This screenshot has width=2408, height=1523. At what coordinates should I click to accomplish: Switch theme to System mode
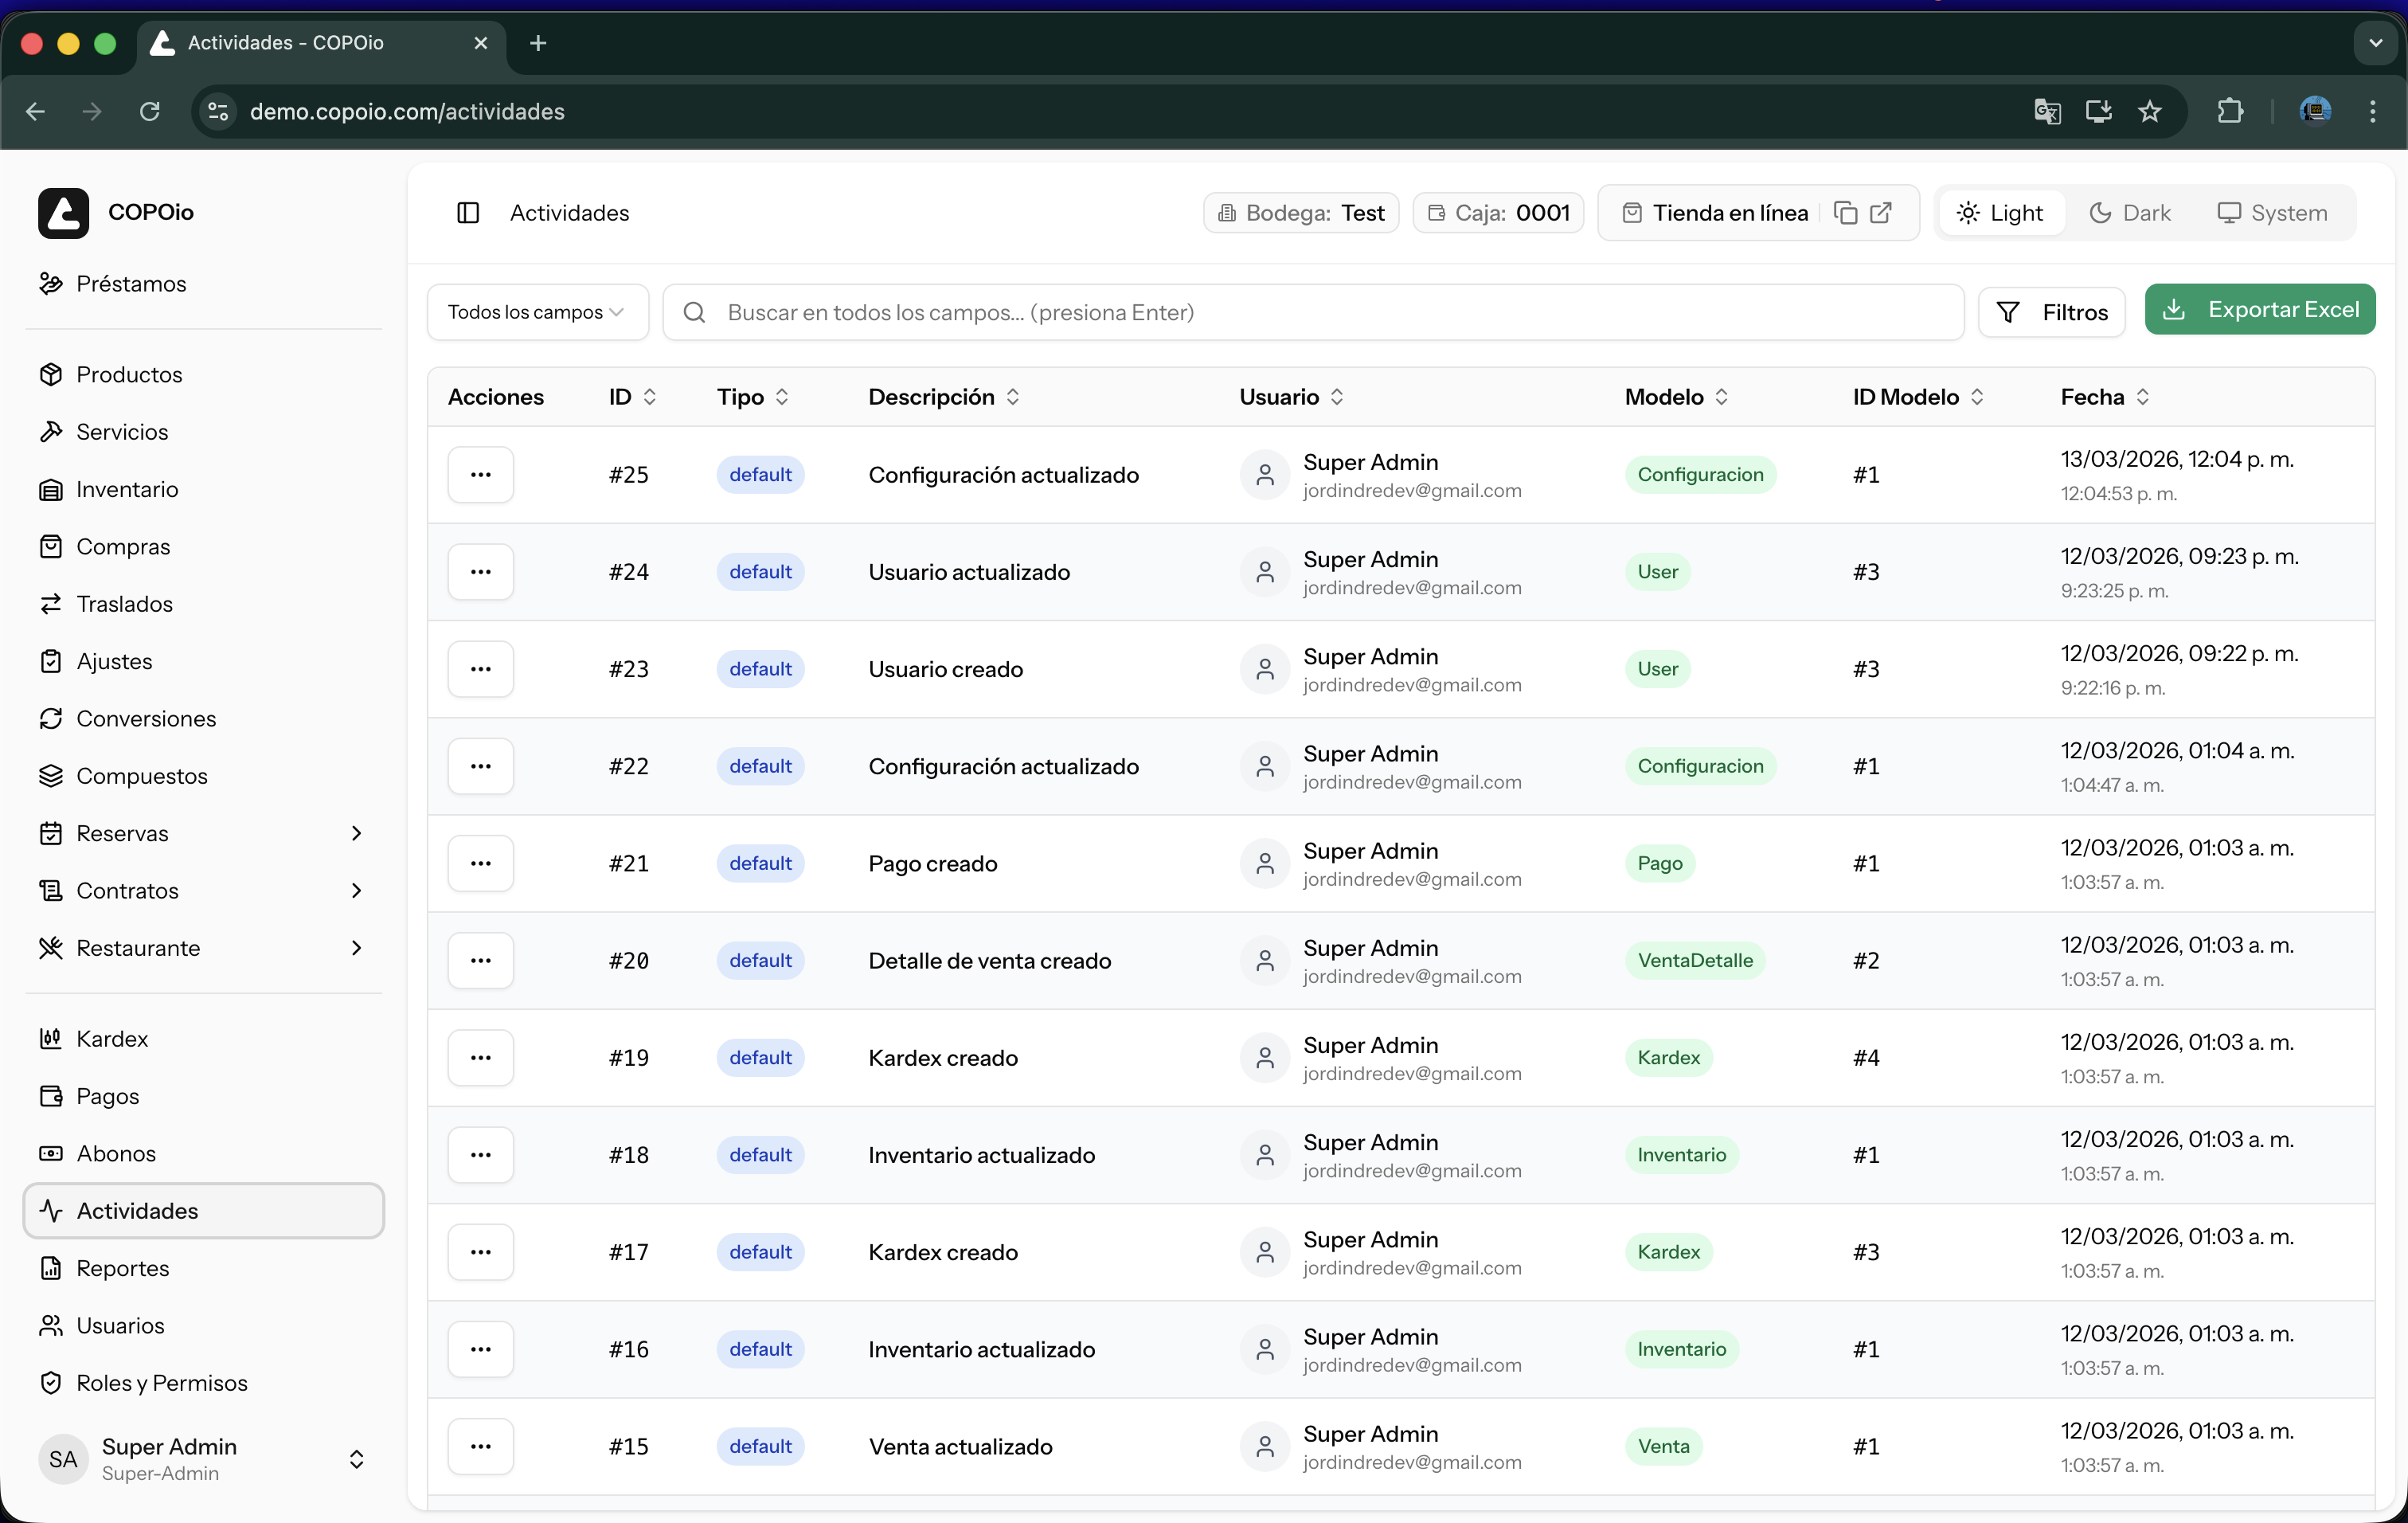2272,213
